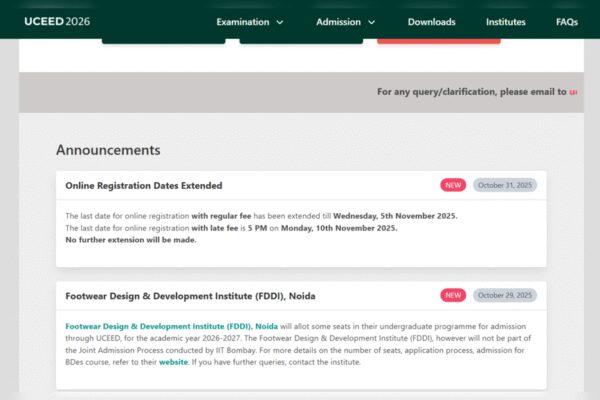Expand the Examination chevron arrow
Viewport: 600px width, 400px height.
(x=280, y=22)
